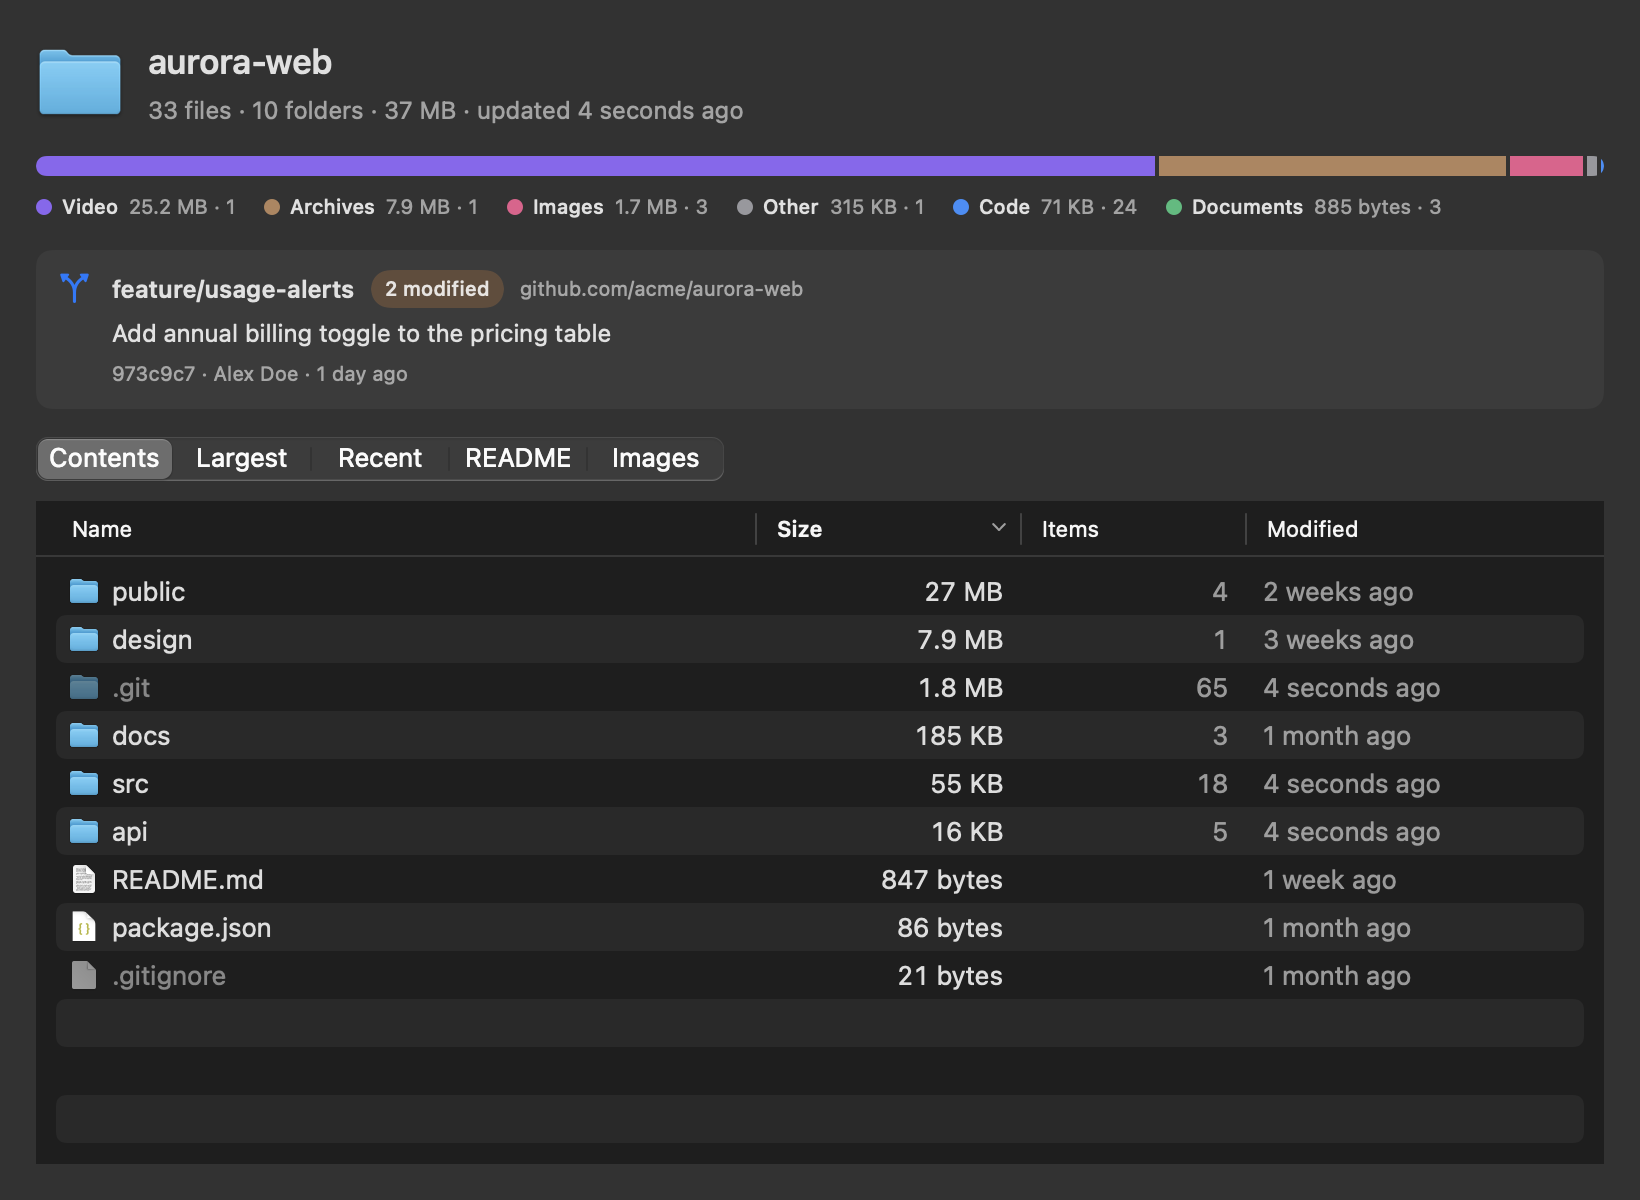Click the blue Code legend dot

click(x=961, y=207)
